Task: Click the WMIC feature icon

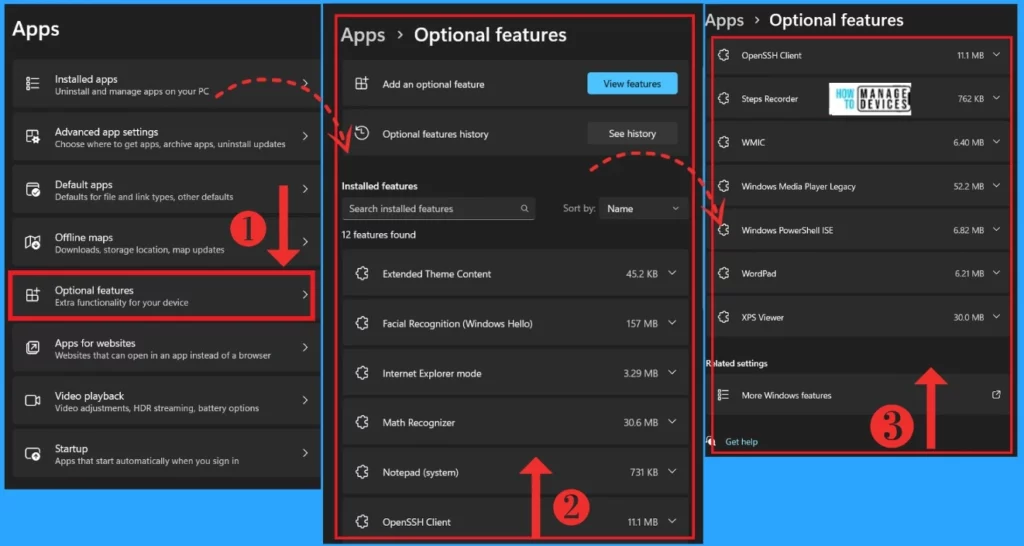Action: coord(724,142)
